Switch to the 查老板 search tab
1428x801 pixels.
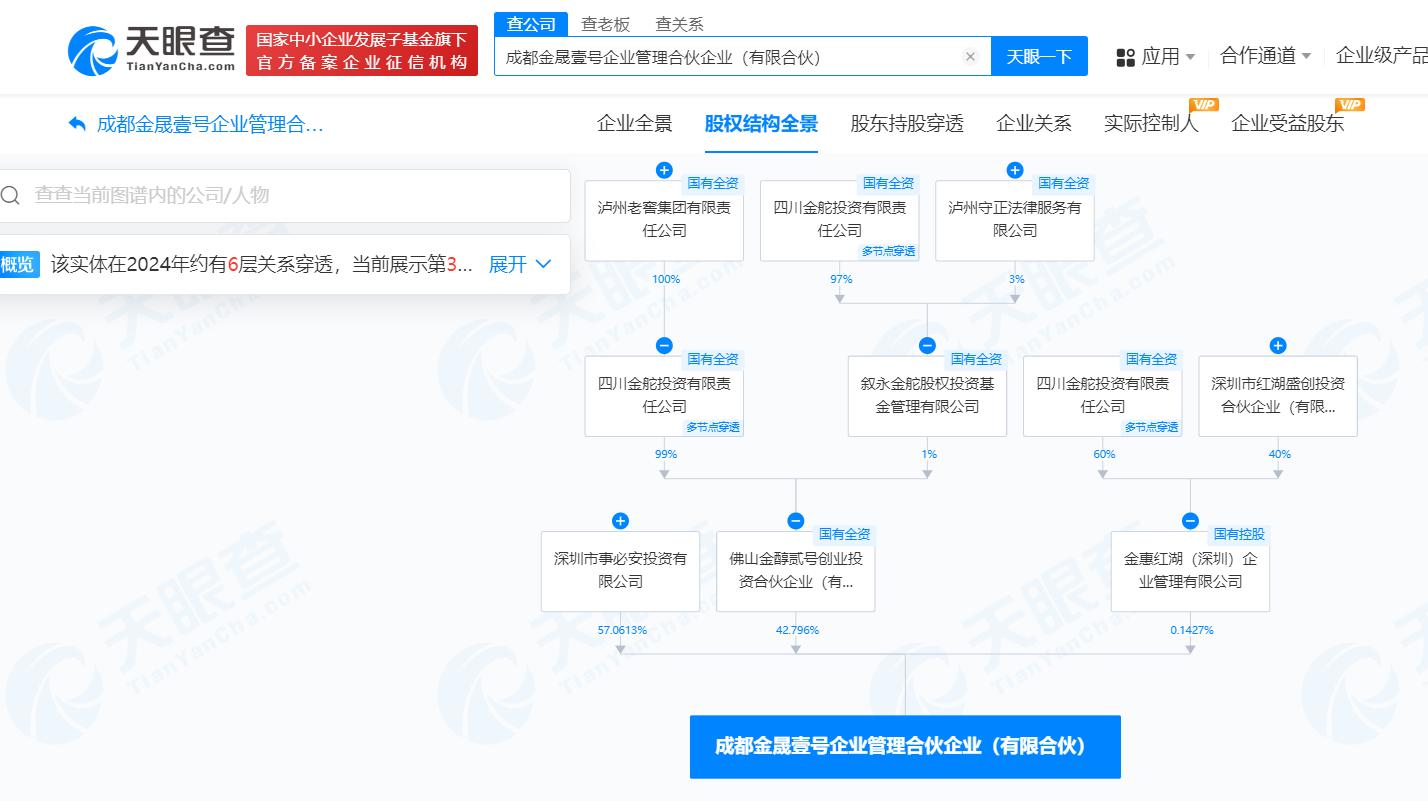point(606,24)
